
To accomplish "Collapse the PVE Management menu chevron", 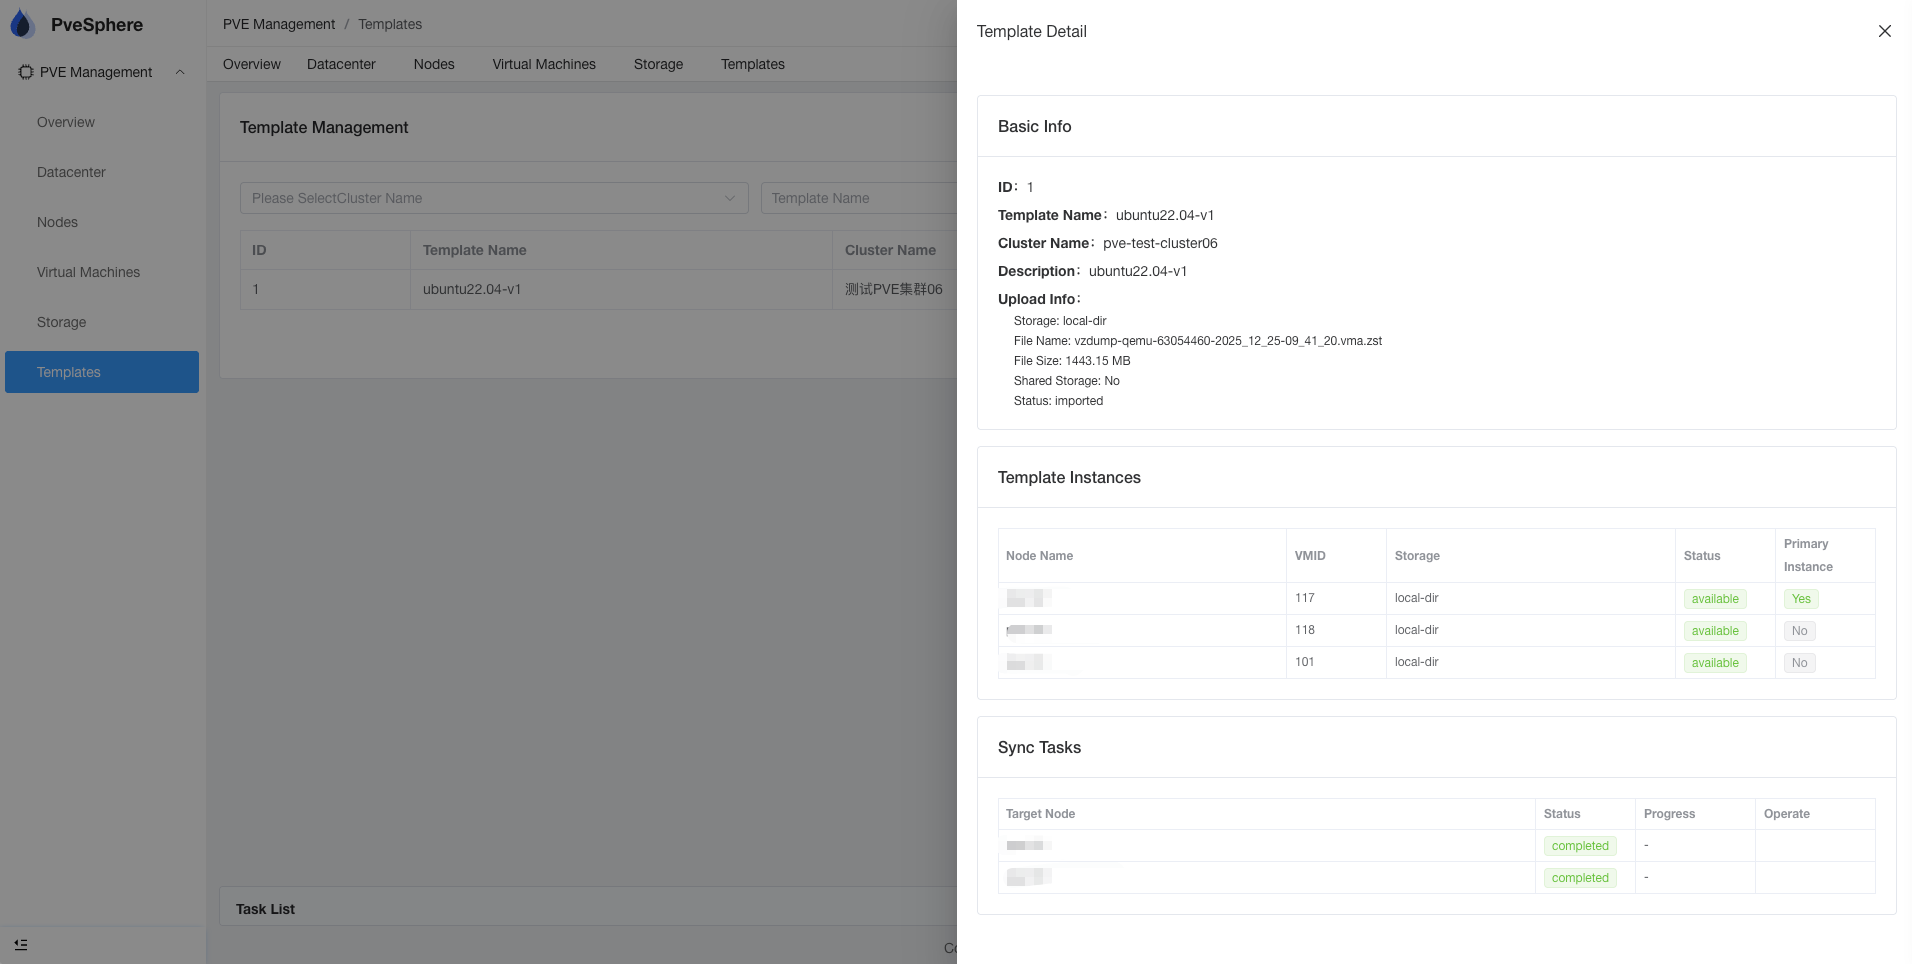I will point(180,72).
